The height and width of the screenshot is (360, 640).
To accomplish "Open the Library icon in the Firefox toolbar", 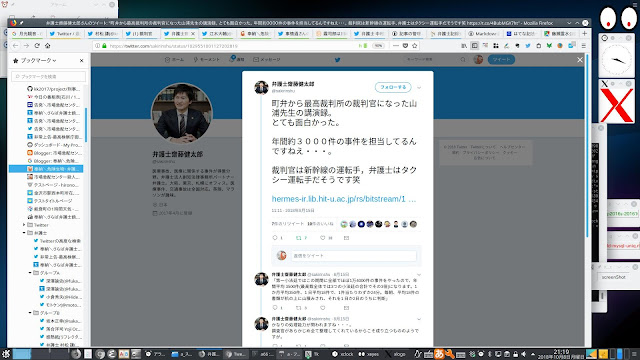I will click(464, 46).
